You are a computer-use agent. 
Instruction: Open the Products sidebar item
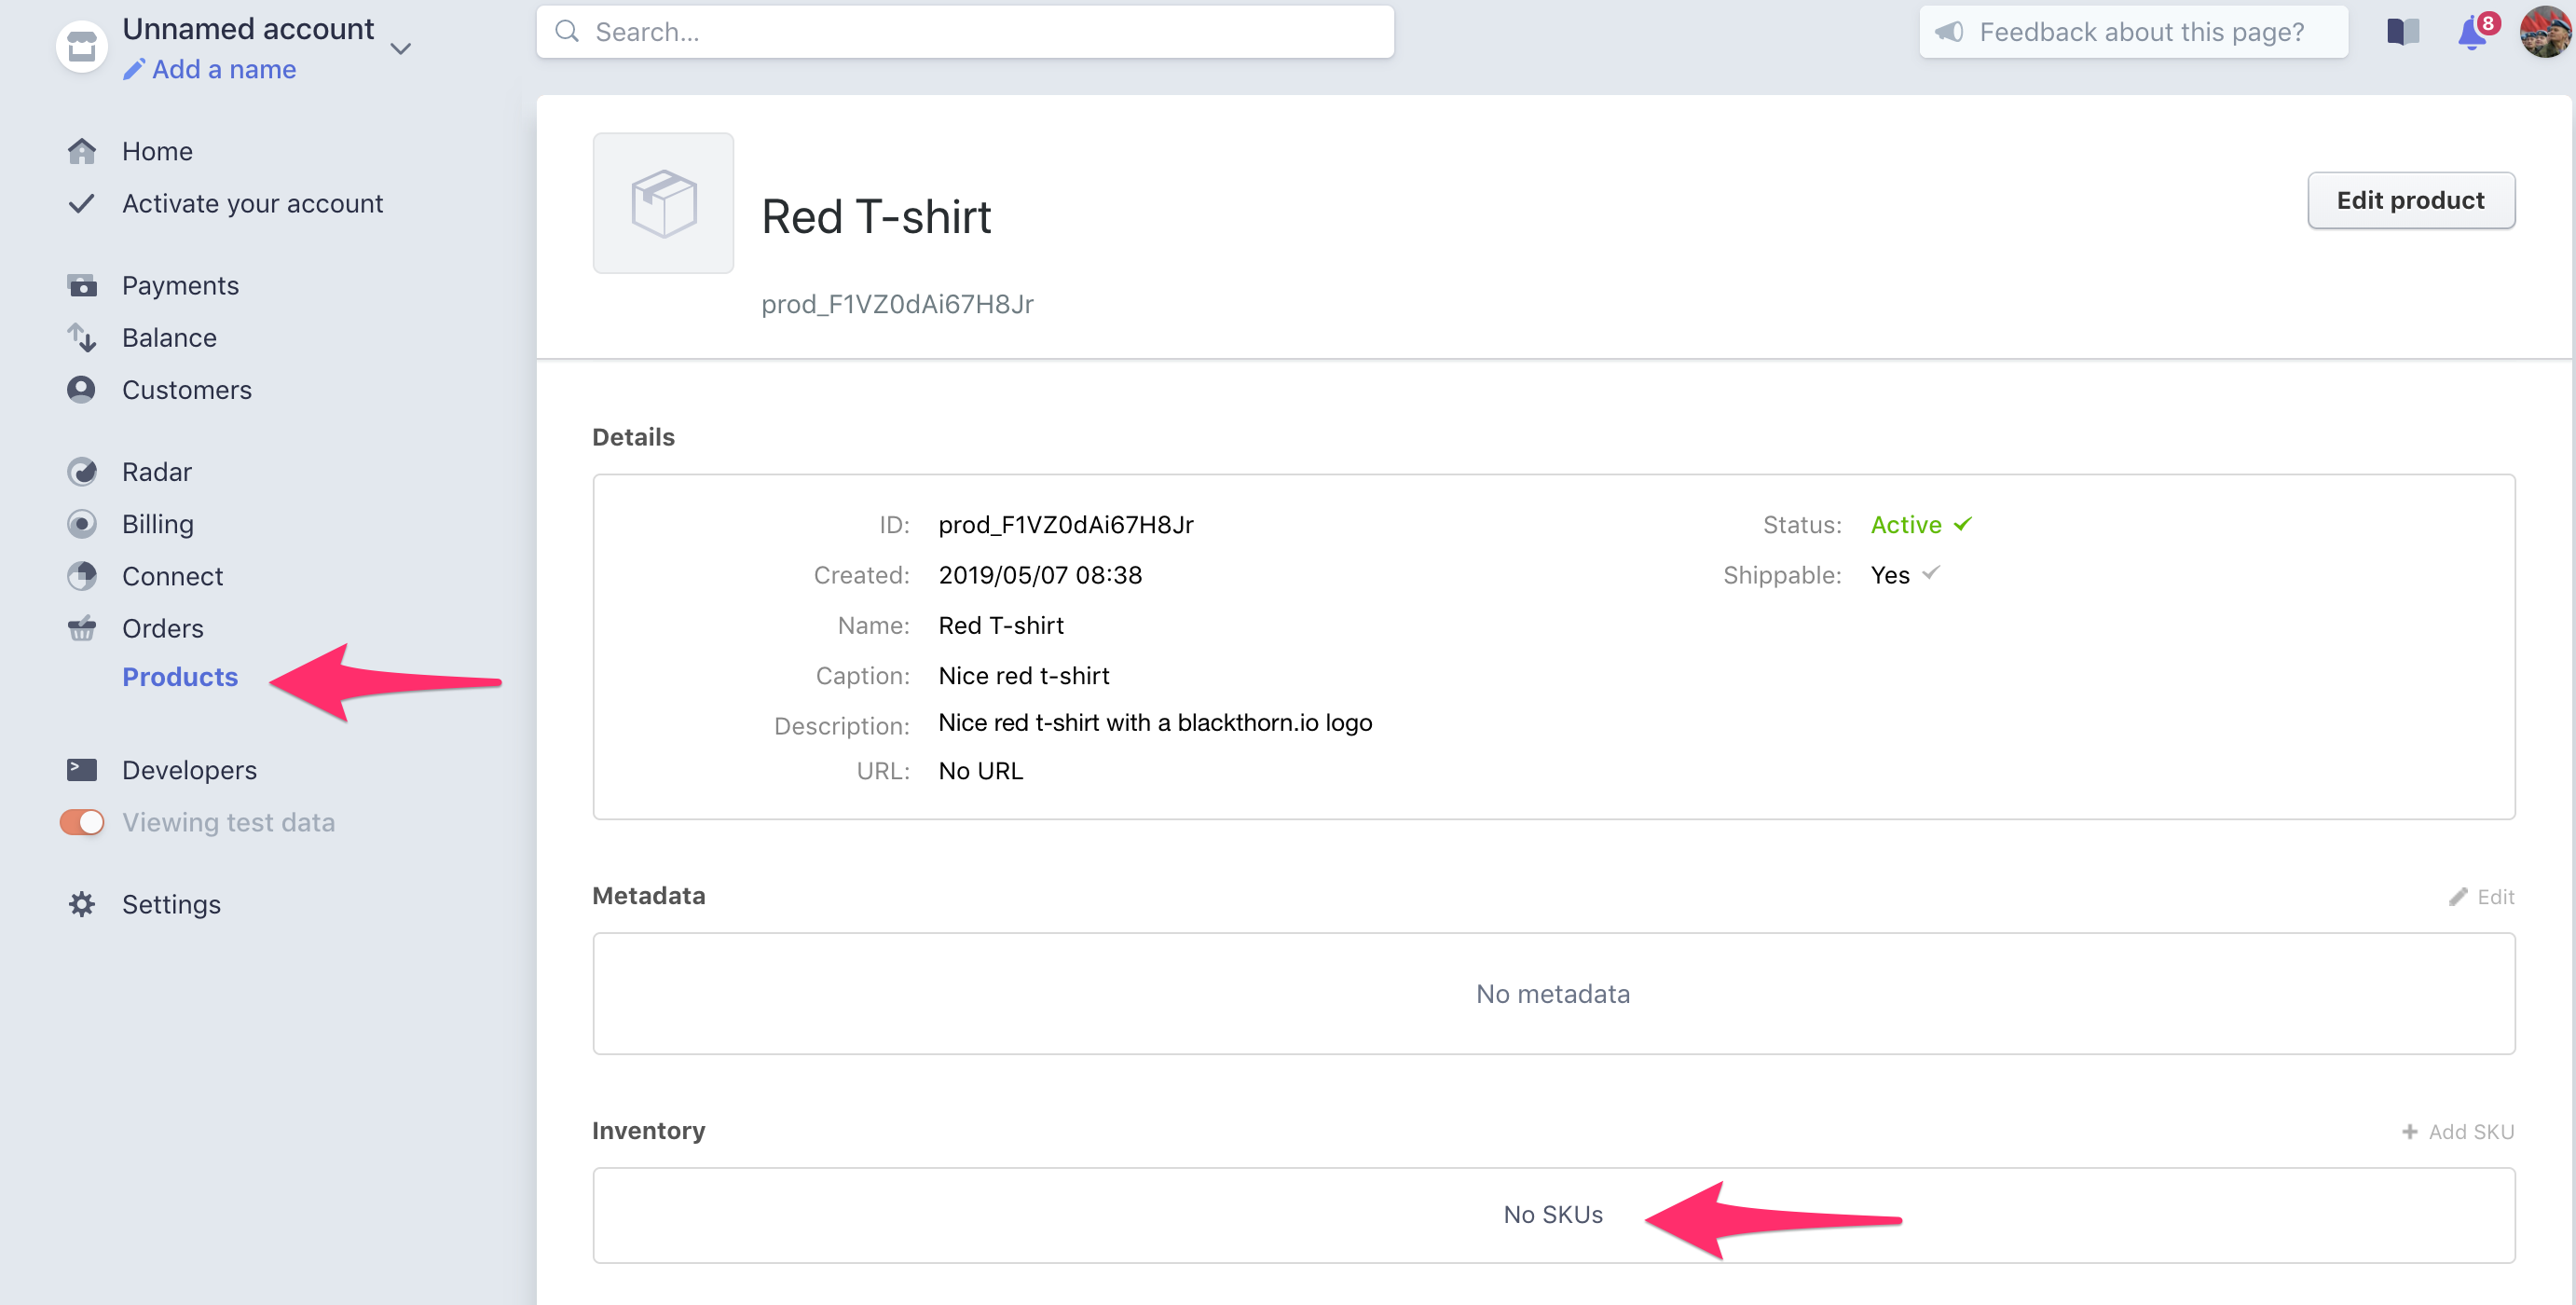click(180, 677)
